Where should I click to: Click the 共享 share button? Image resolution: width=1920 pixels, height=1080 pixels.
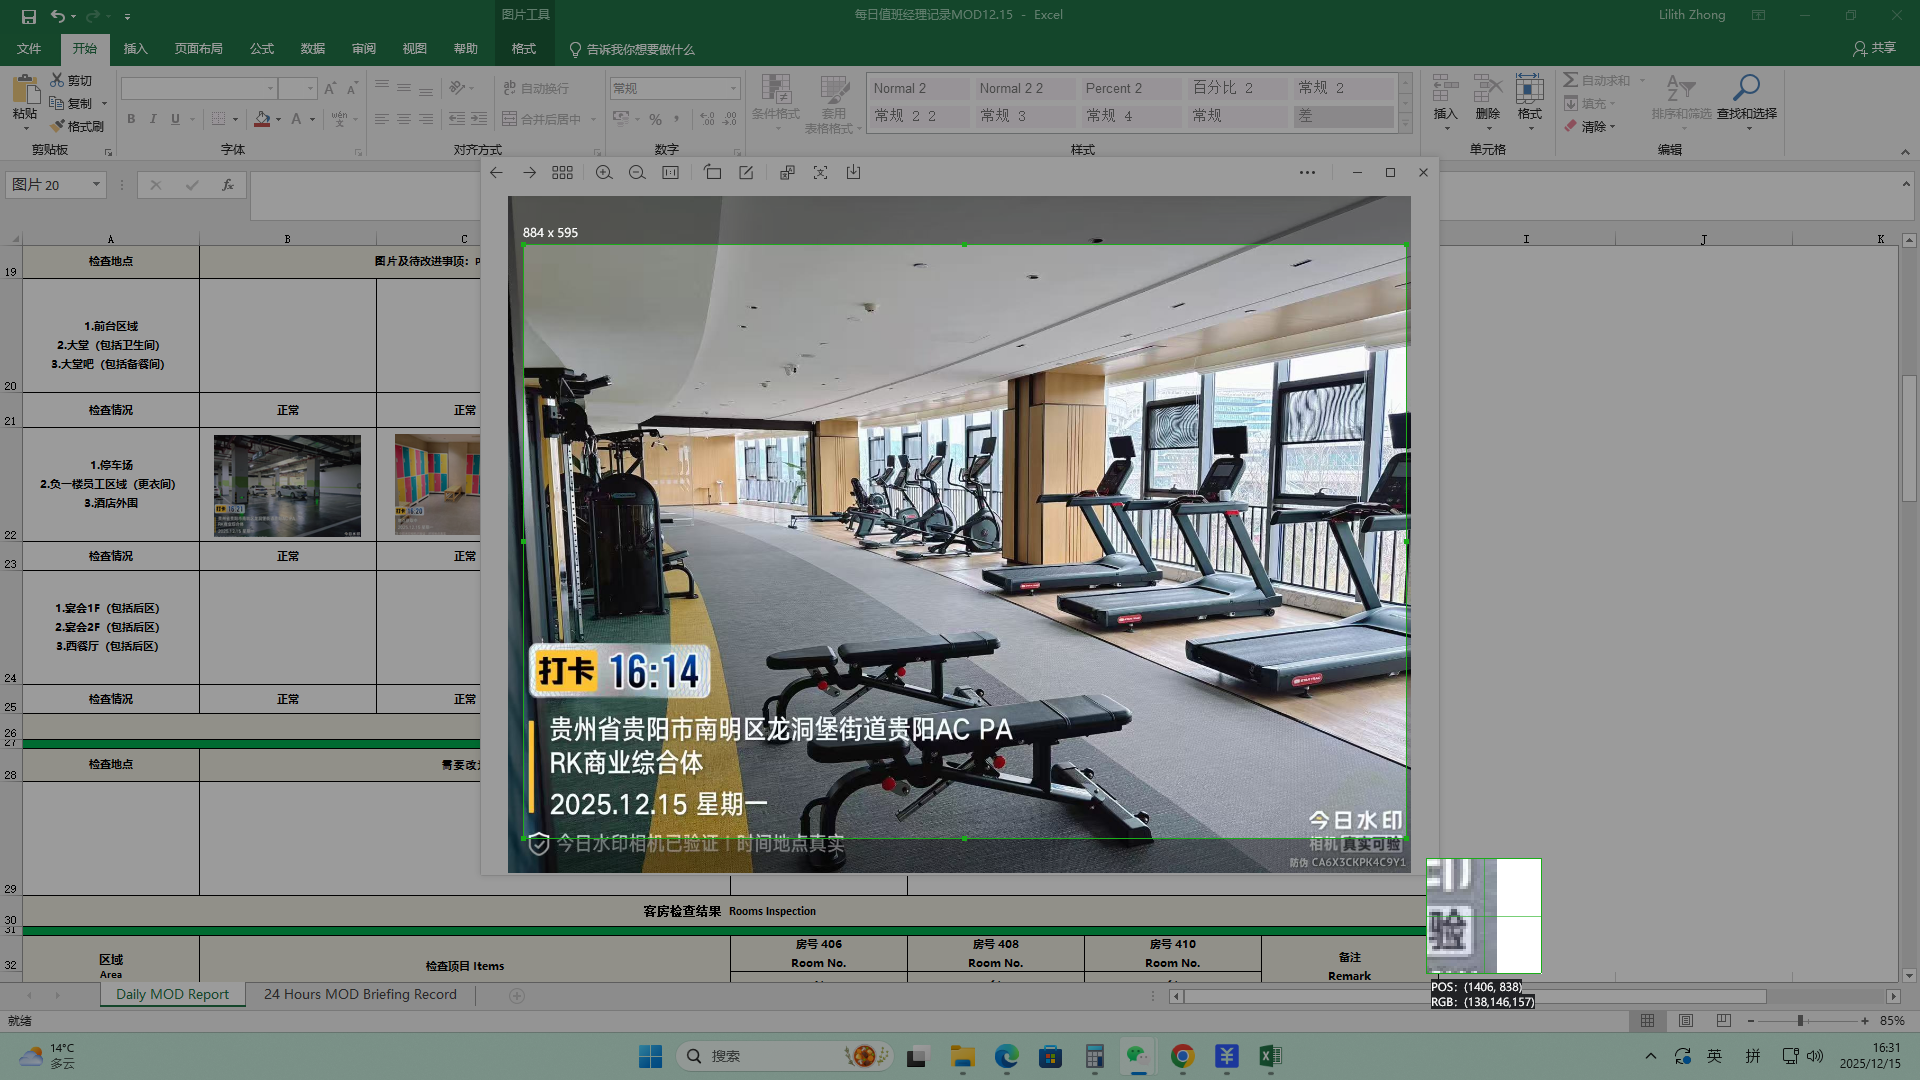[1874, 48]
